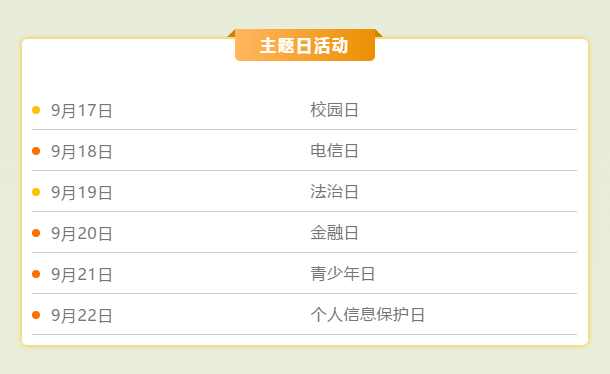Open the 9月17日 date entry
This screenshot has height=374, width=610.
(x=82, y=111)
